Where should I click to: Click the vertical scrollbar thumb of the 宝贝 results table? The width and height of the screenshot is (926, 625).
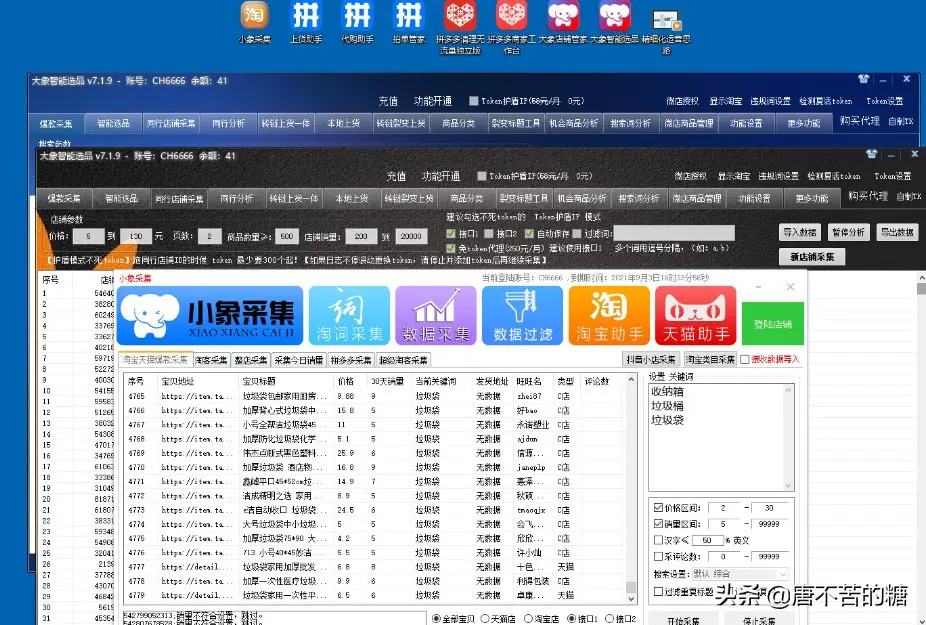[x=631, y=587]
